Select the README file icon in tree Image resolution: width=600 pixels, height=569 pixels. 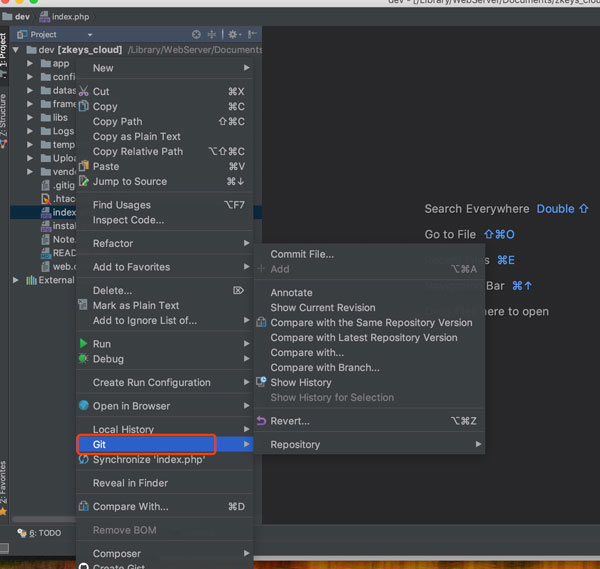46,253
